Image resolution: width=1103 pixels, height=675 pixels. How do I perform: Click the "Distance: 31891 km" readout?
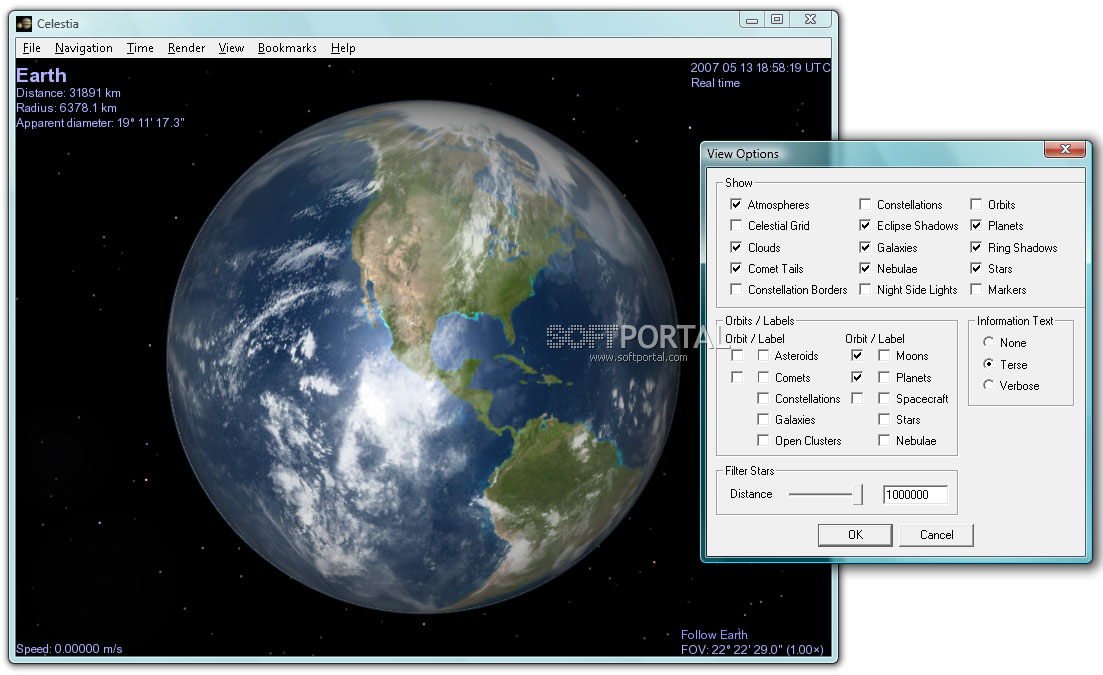69,93
